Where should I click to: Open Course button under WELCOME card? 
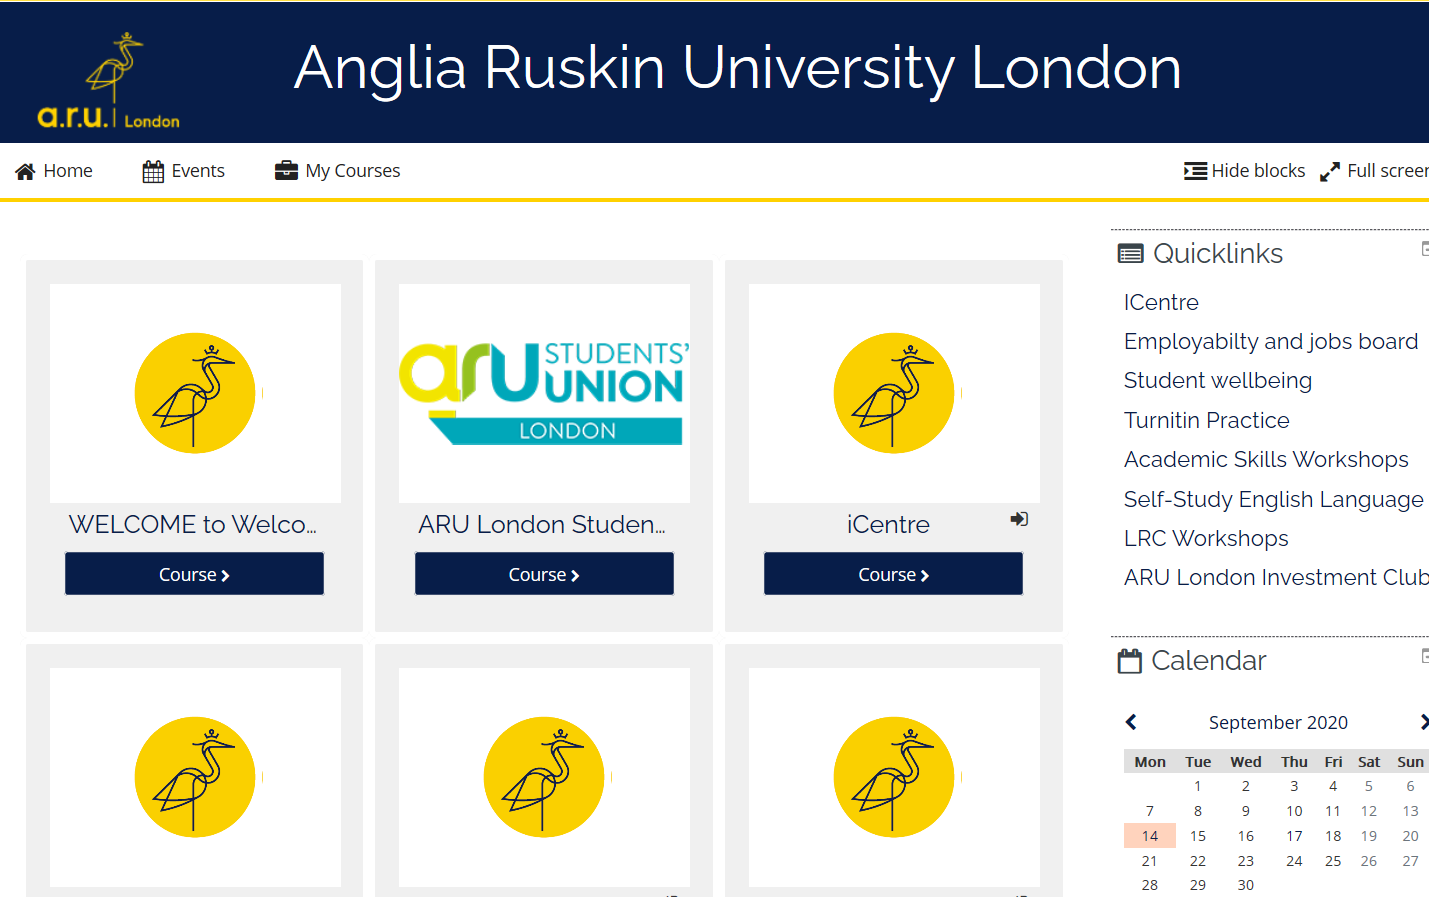194,574
